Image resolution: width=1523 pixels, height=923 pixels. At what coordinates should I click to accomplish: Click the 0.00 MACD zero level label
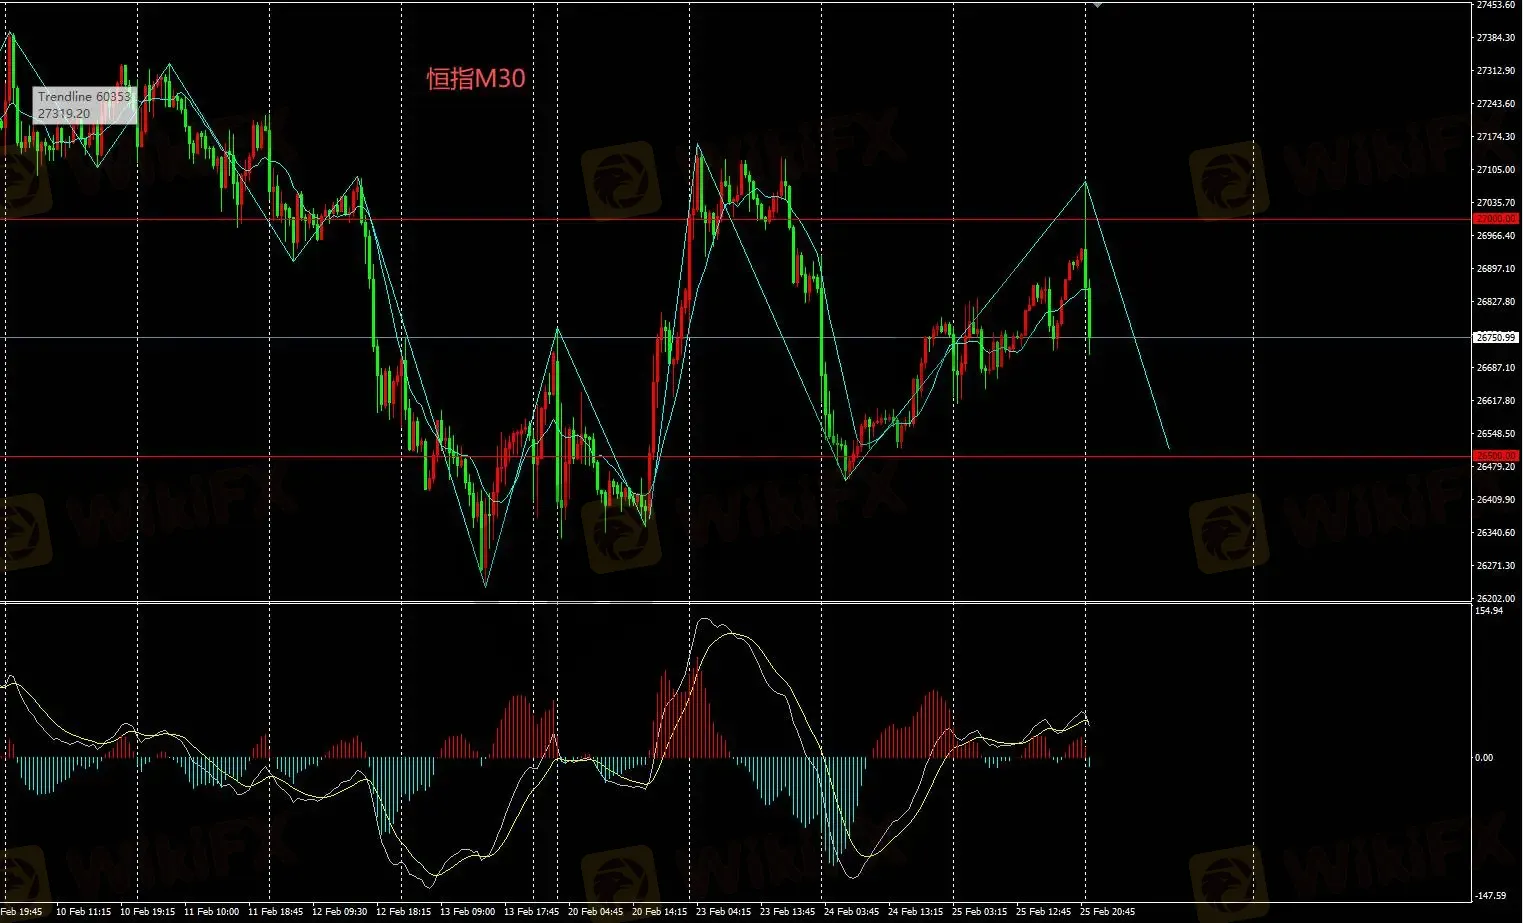[1484, 757]
